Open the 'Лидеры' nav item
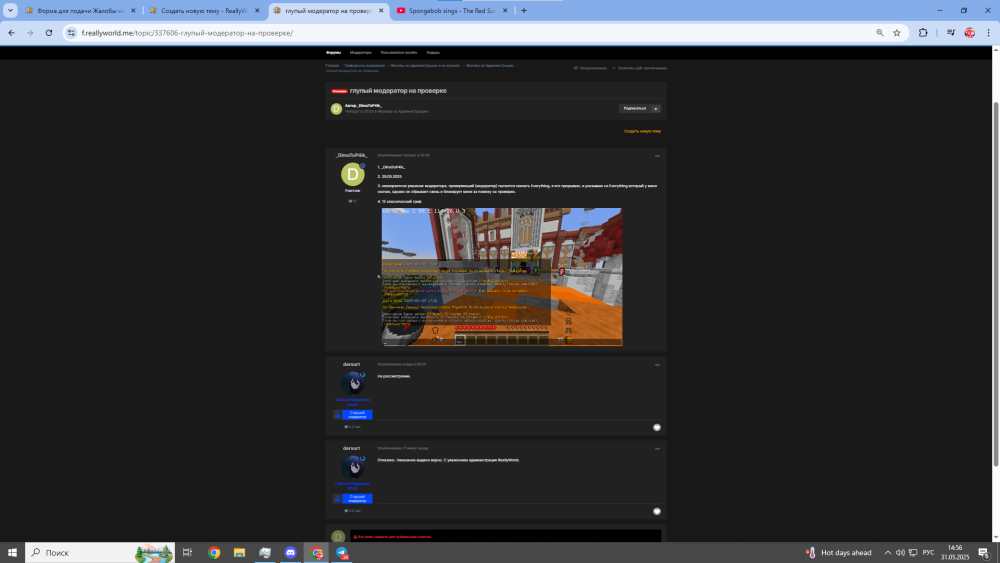This screenshot has width=1000, height=563. 432,52
